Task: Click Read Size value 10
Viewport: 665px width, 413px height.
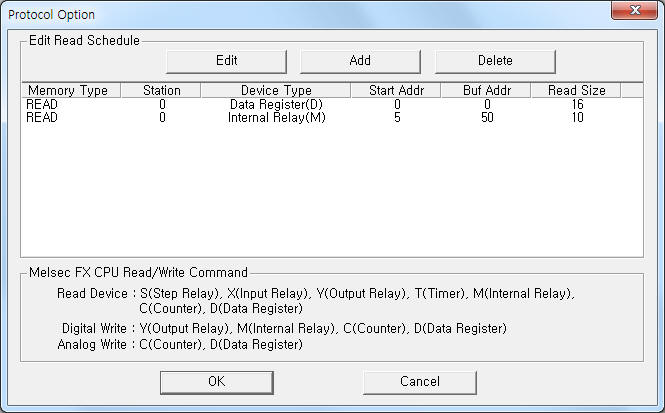Action: 576,117
